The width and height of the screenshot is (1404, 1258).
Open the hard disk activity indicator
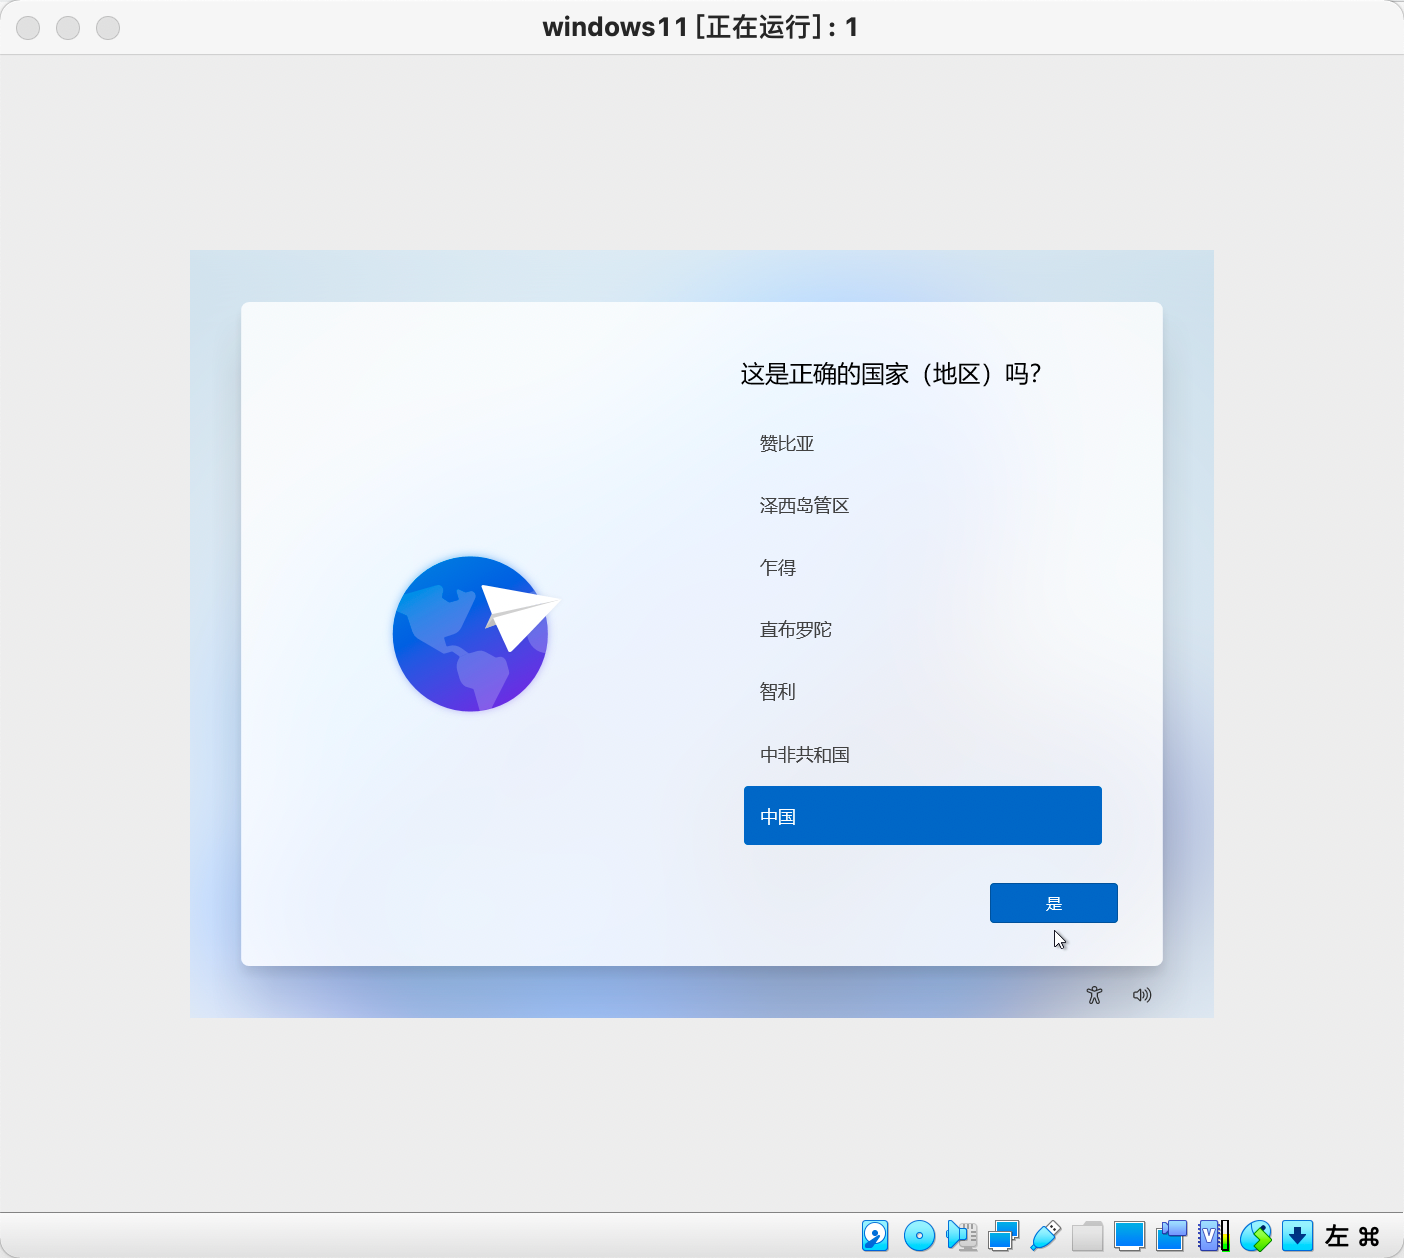875,1236
